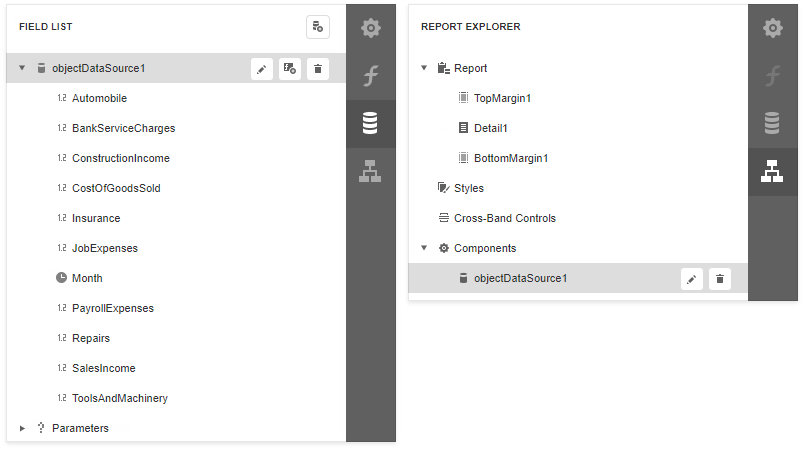Click pencil edit icon in Field List panel
The height and width of the screenshot is (450, 804).
click(x=261, y=68)
